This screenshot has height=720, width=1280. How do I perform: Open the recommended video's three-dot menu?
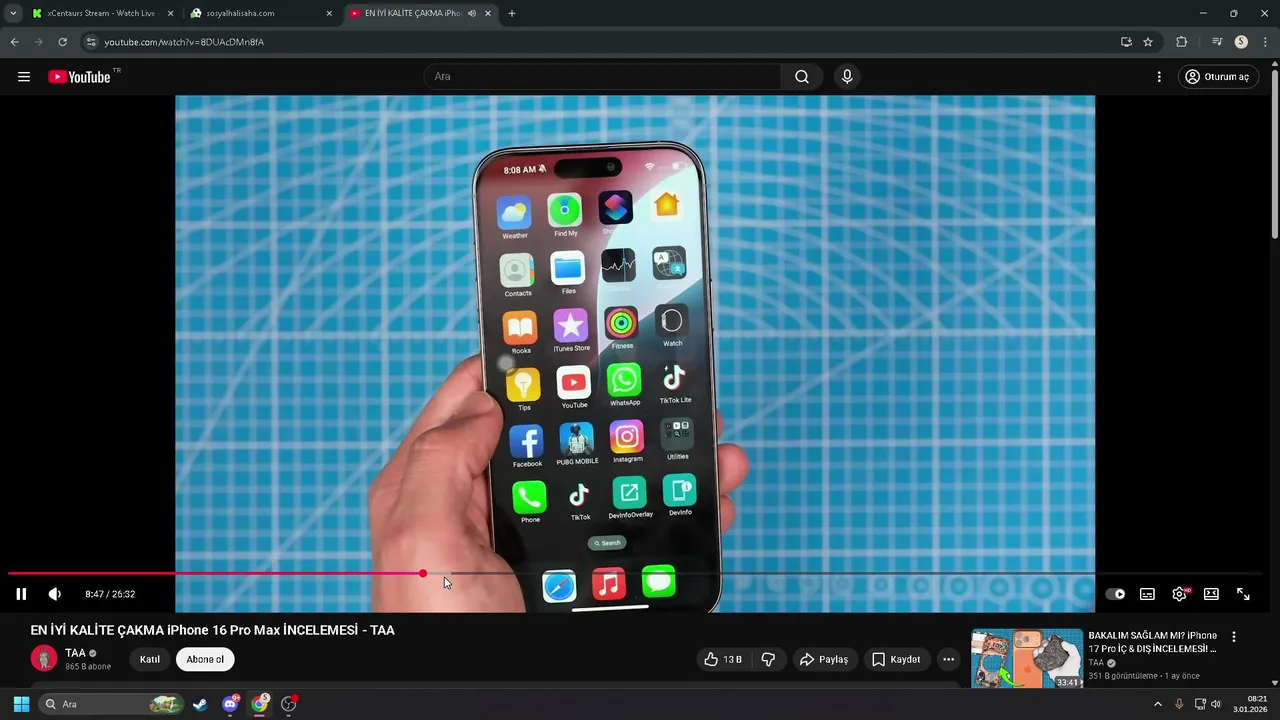click(1233, 637)
